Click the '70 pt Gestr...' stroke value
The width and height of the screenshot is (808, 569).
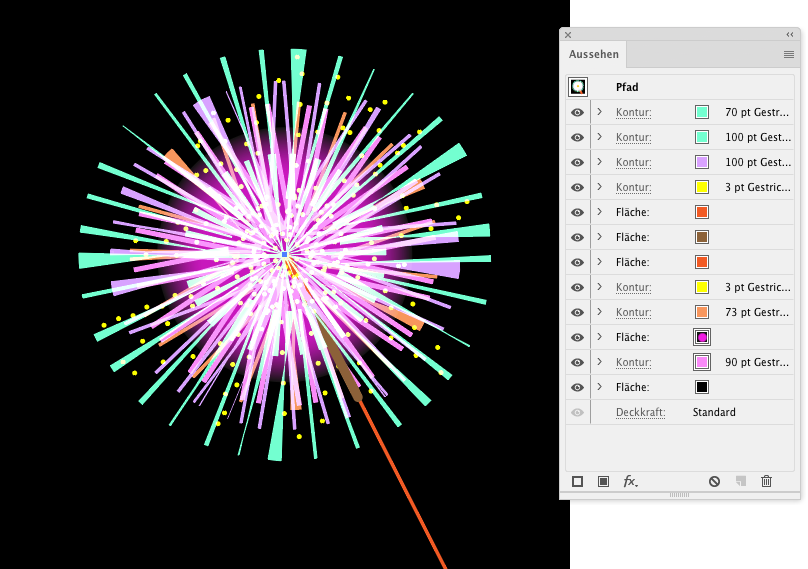pos(757,112)
